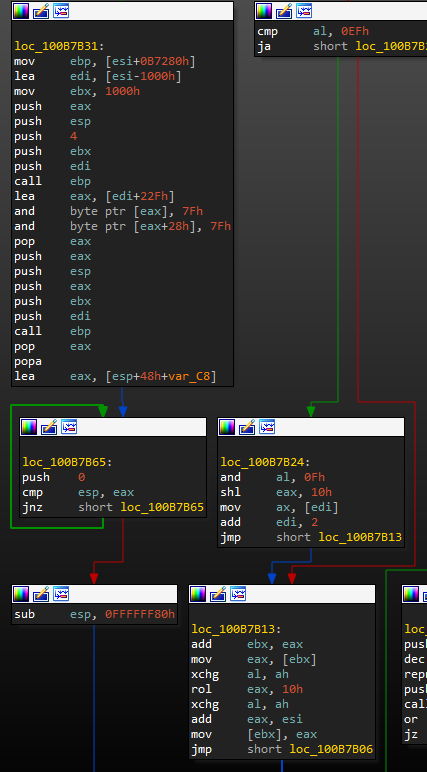The image size is (427, 772).
Task: Click the group nodes icon on loc_100B7B13 block
Action: (238, 594)
